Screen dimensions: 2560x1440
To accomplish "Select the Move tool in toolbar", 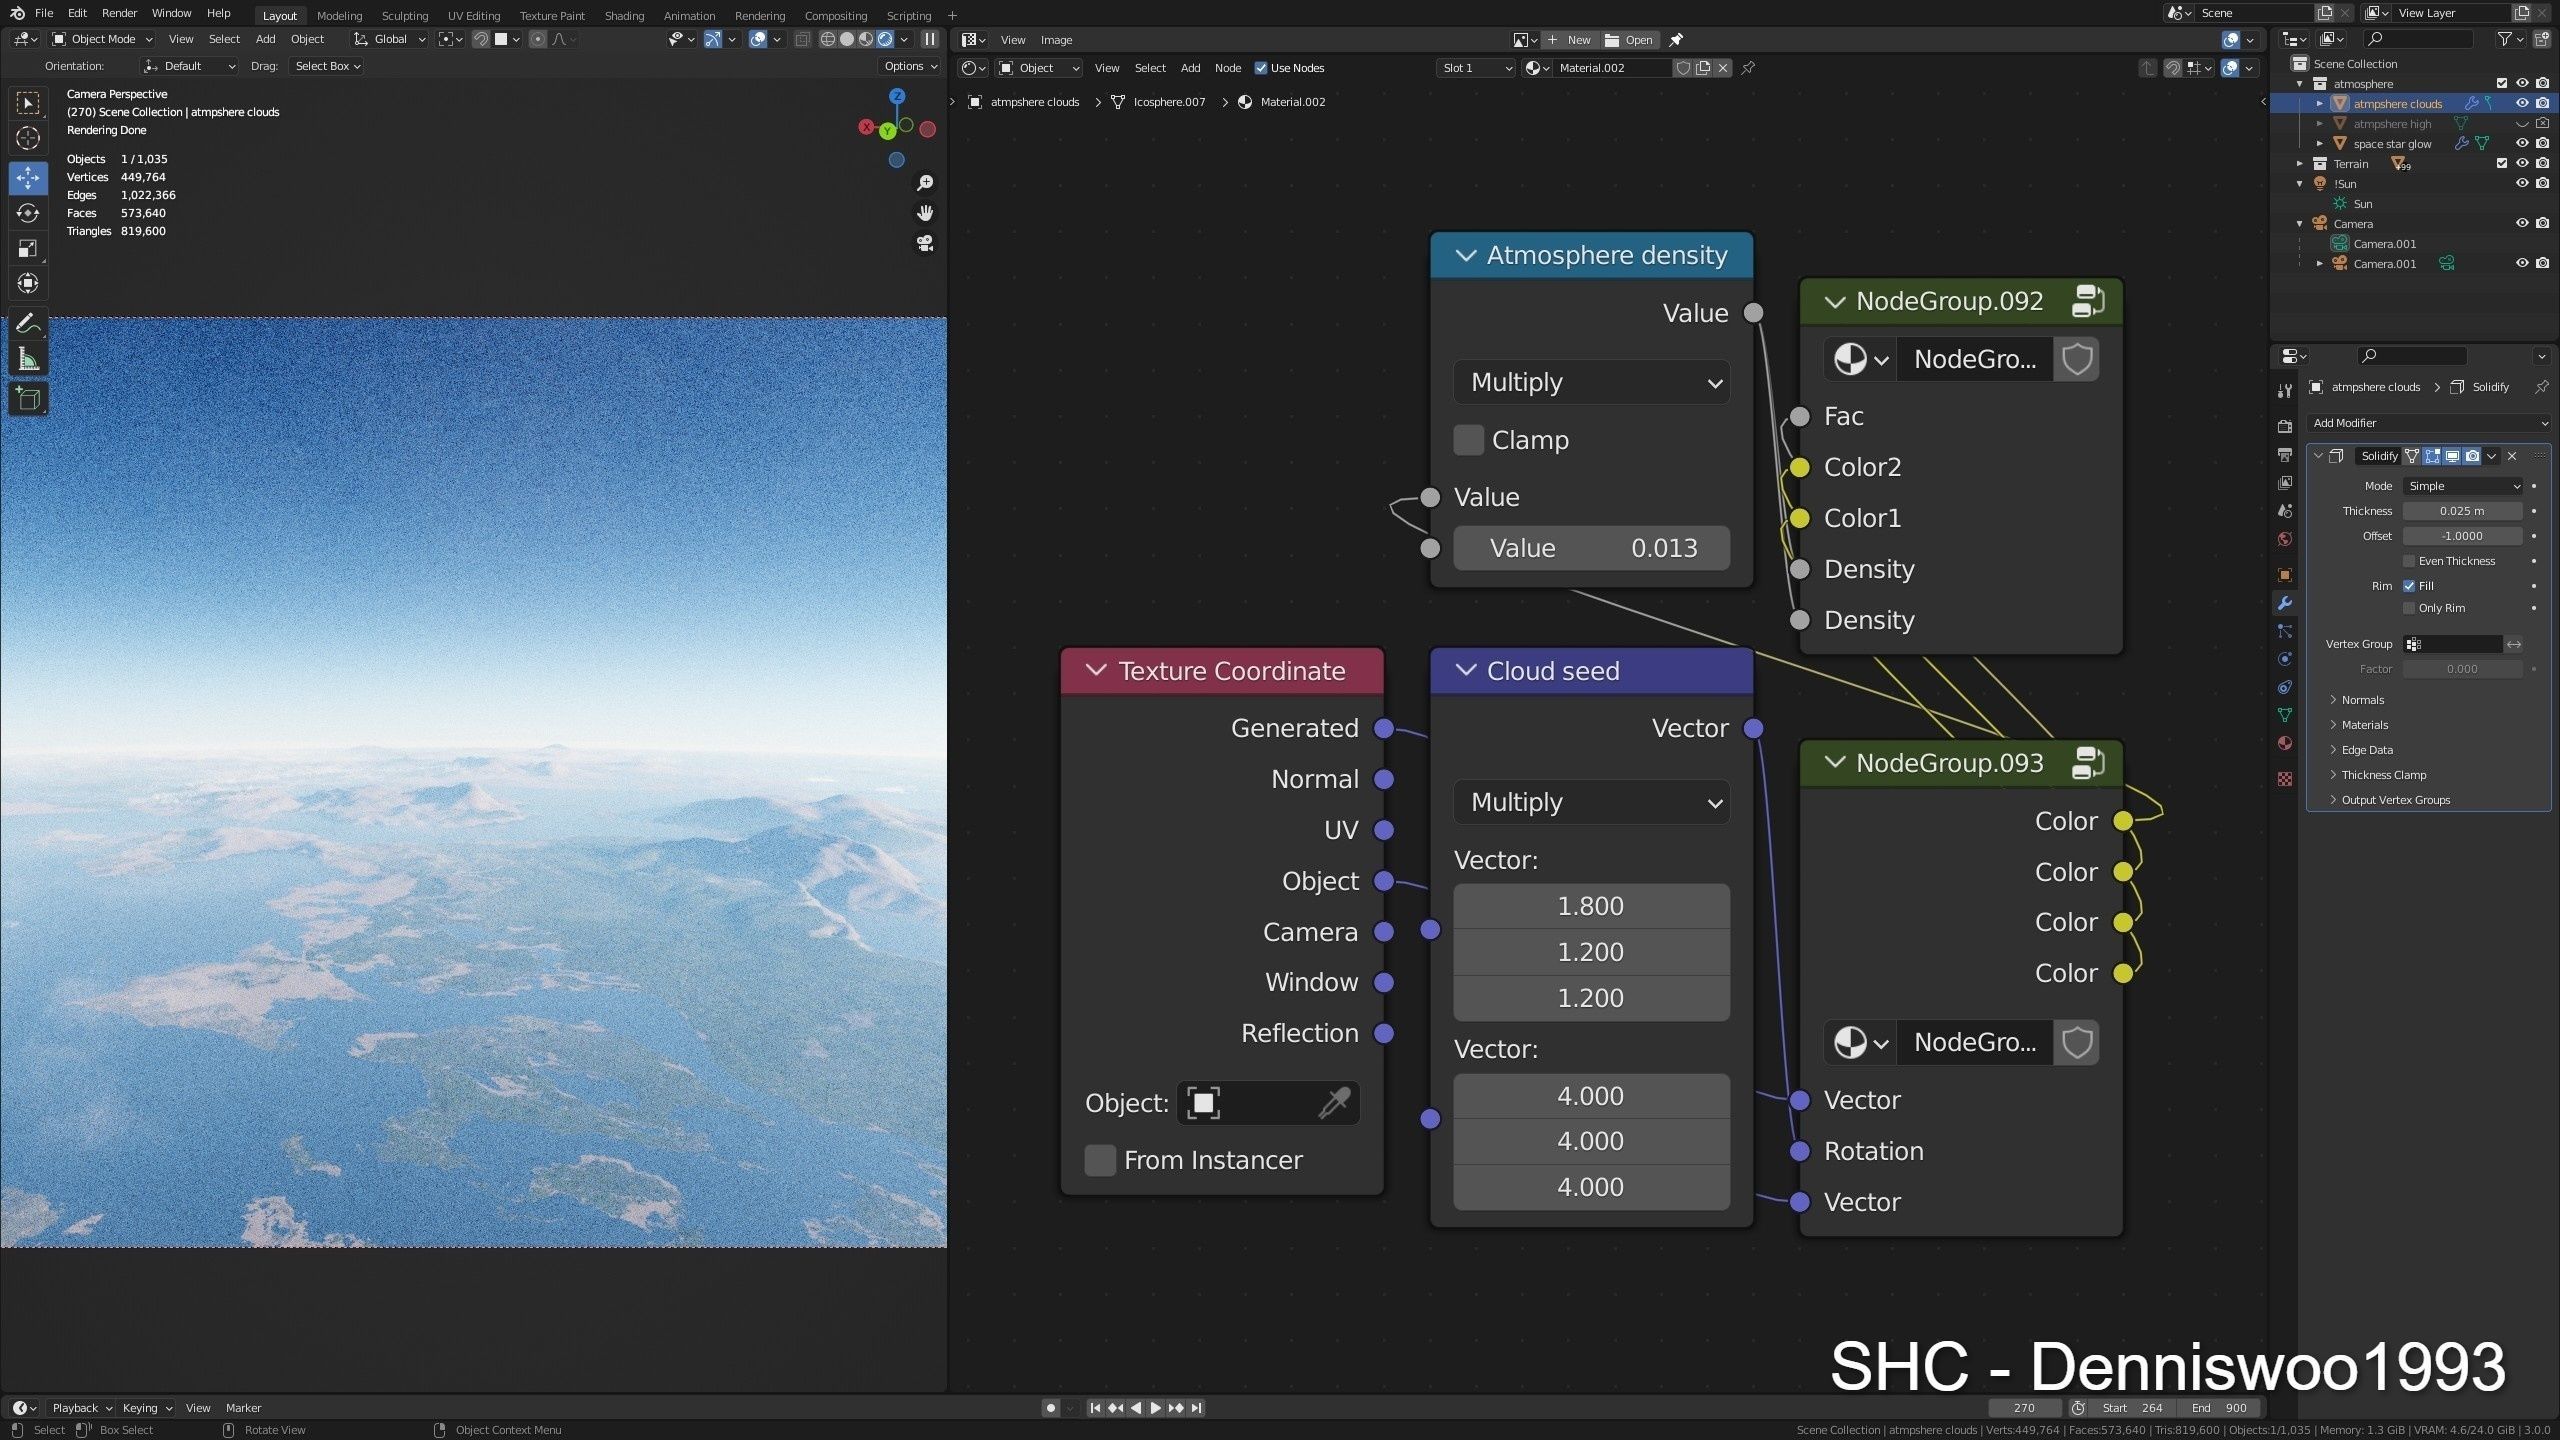I will (28, 178).
